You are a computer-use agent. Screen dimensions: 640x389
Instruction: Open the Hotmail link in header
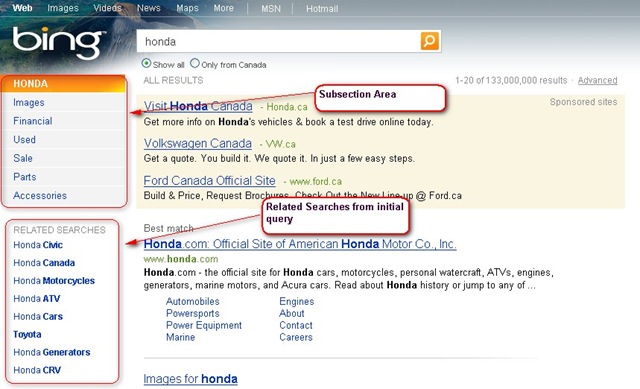[x=322, y=9]
